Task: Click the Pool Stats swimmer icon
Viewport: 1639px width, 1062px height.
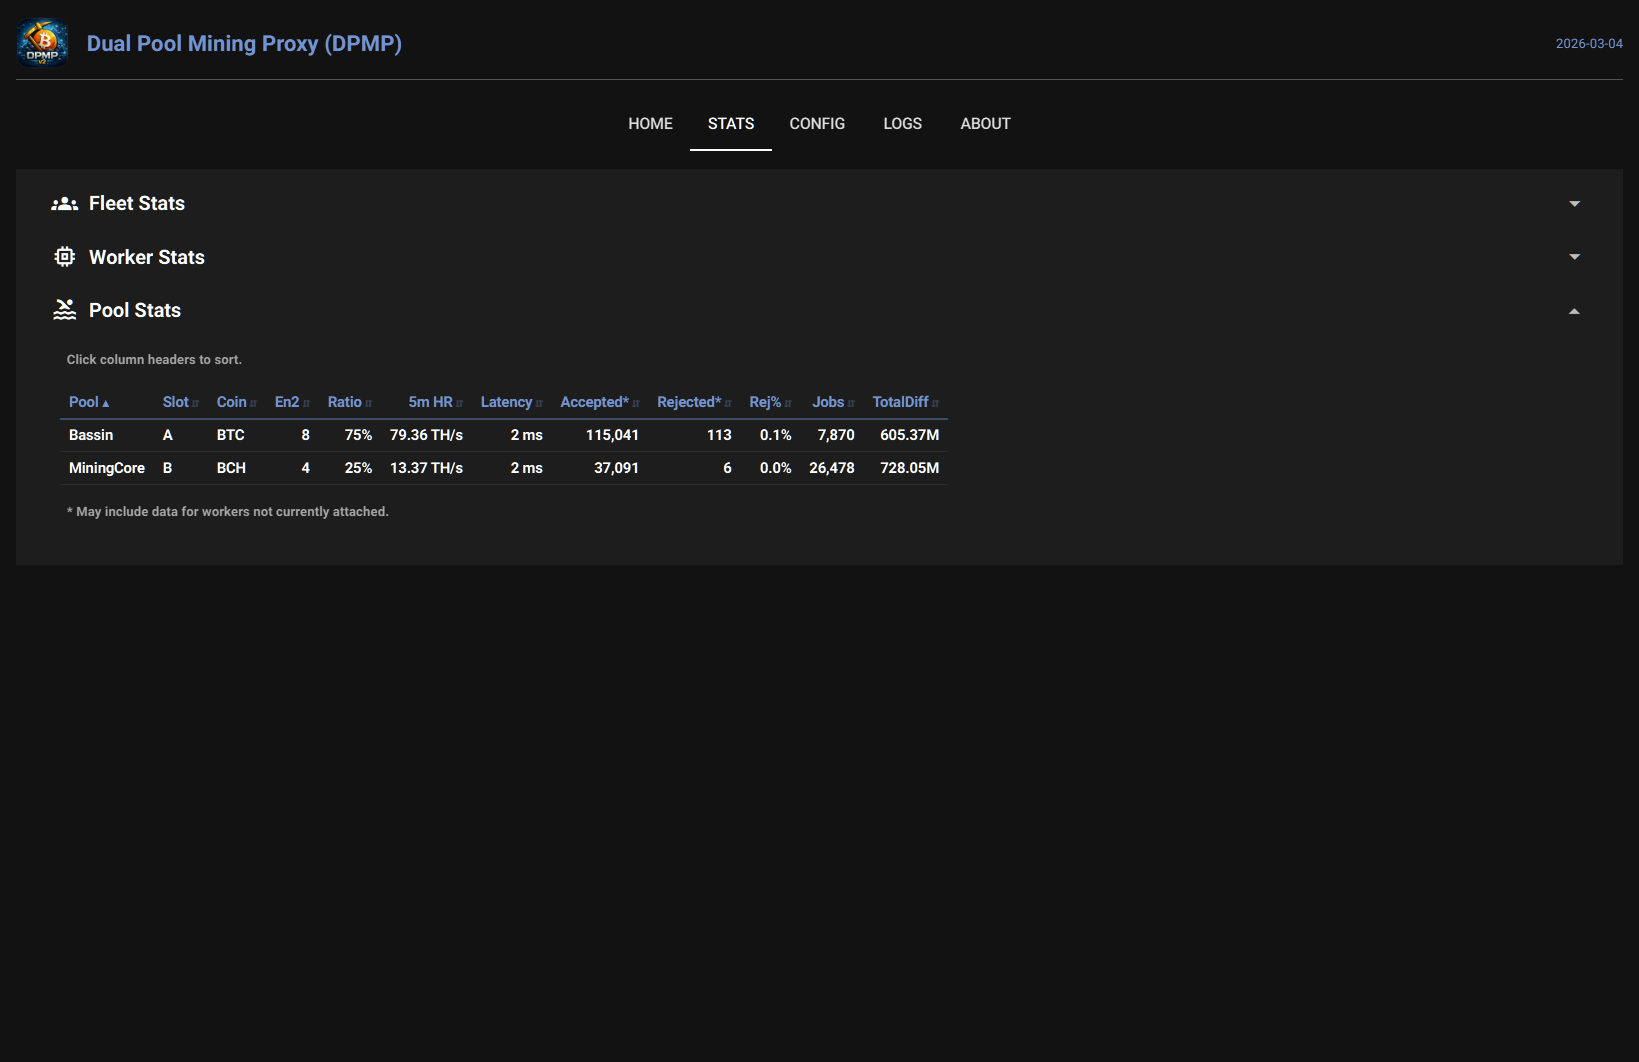Action: [x=65, y=310]
